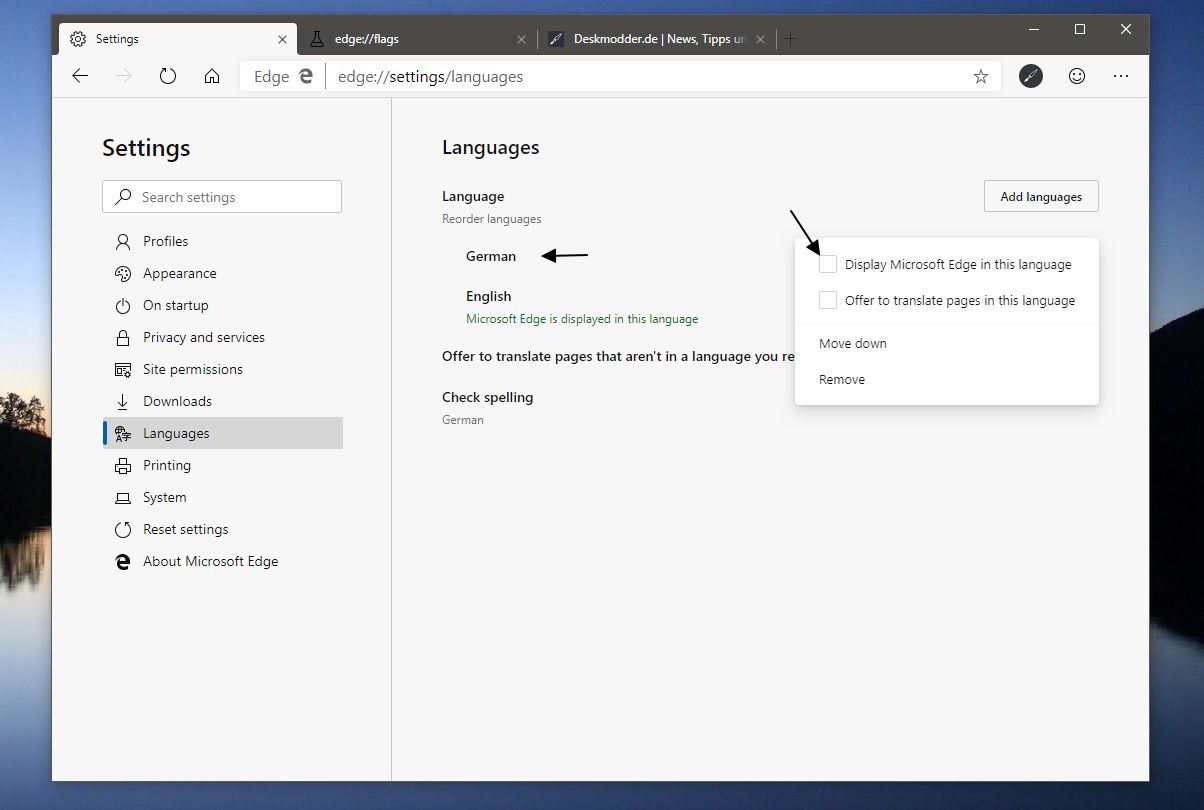Close the Settings tab

[x=283, y=39]
